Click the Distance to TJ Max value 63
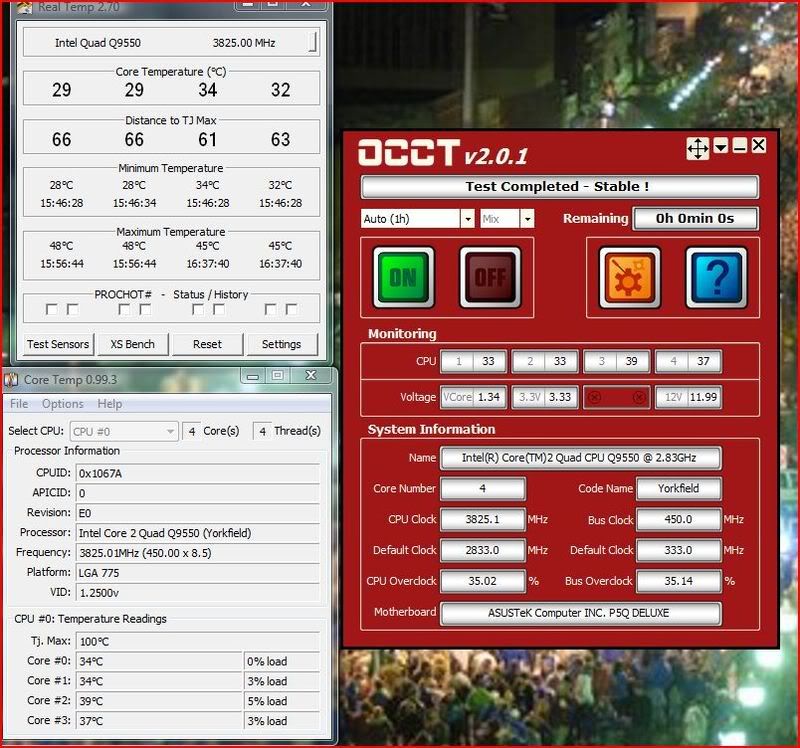This screenshot has width=800, height=748. point(281,139)
